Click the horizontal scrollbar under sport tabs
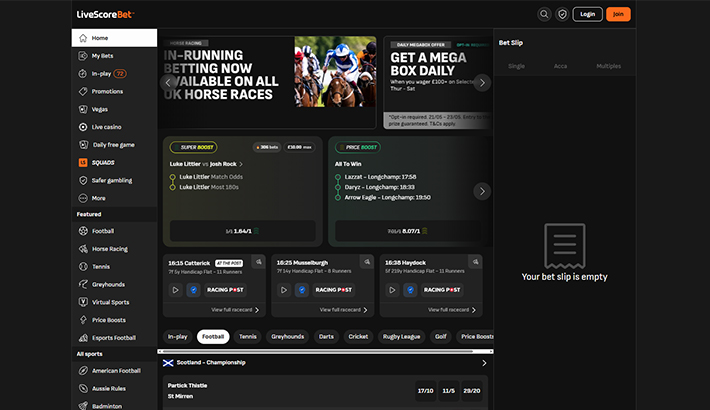This screenshot has height=410, width=710. [x=325, y=351]
